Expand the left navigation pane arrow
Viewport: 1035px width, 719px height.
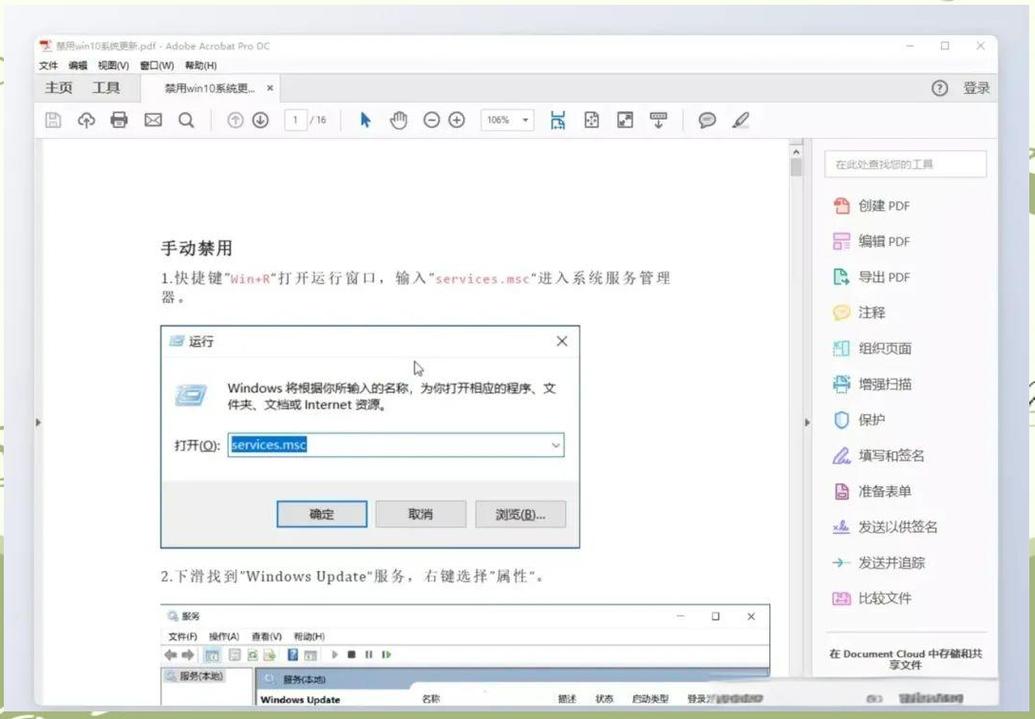click(x=37, y=423)
